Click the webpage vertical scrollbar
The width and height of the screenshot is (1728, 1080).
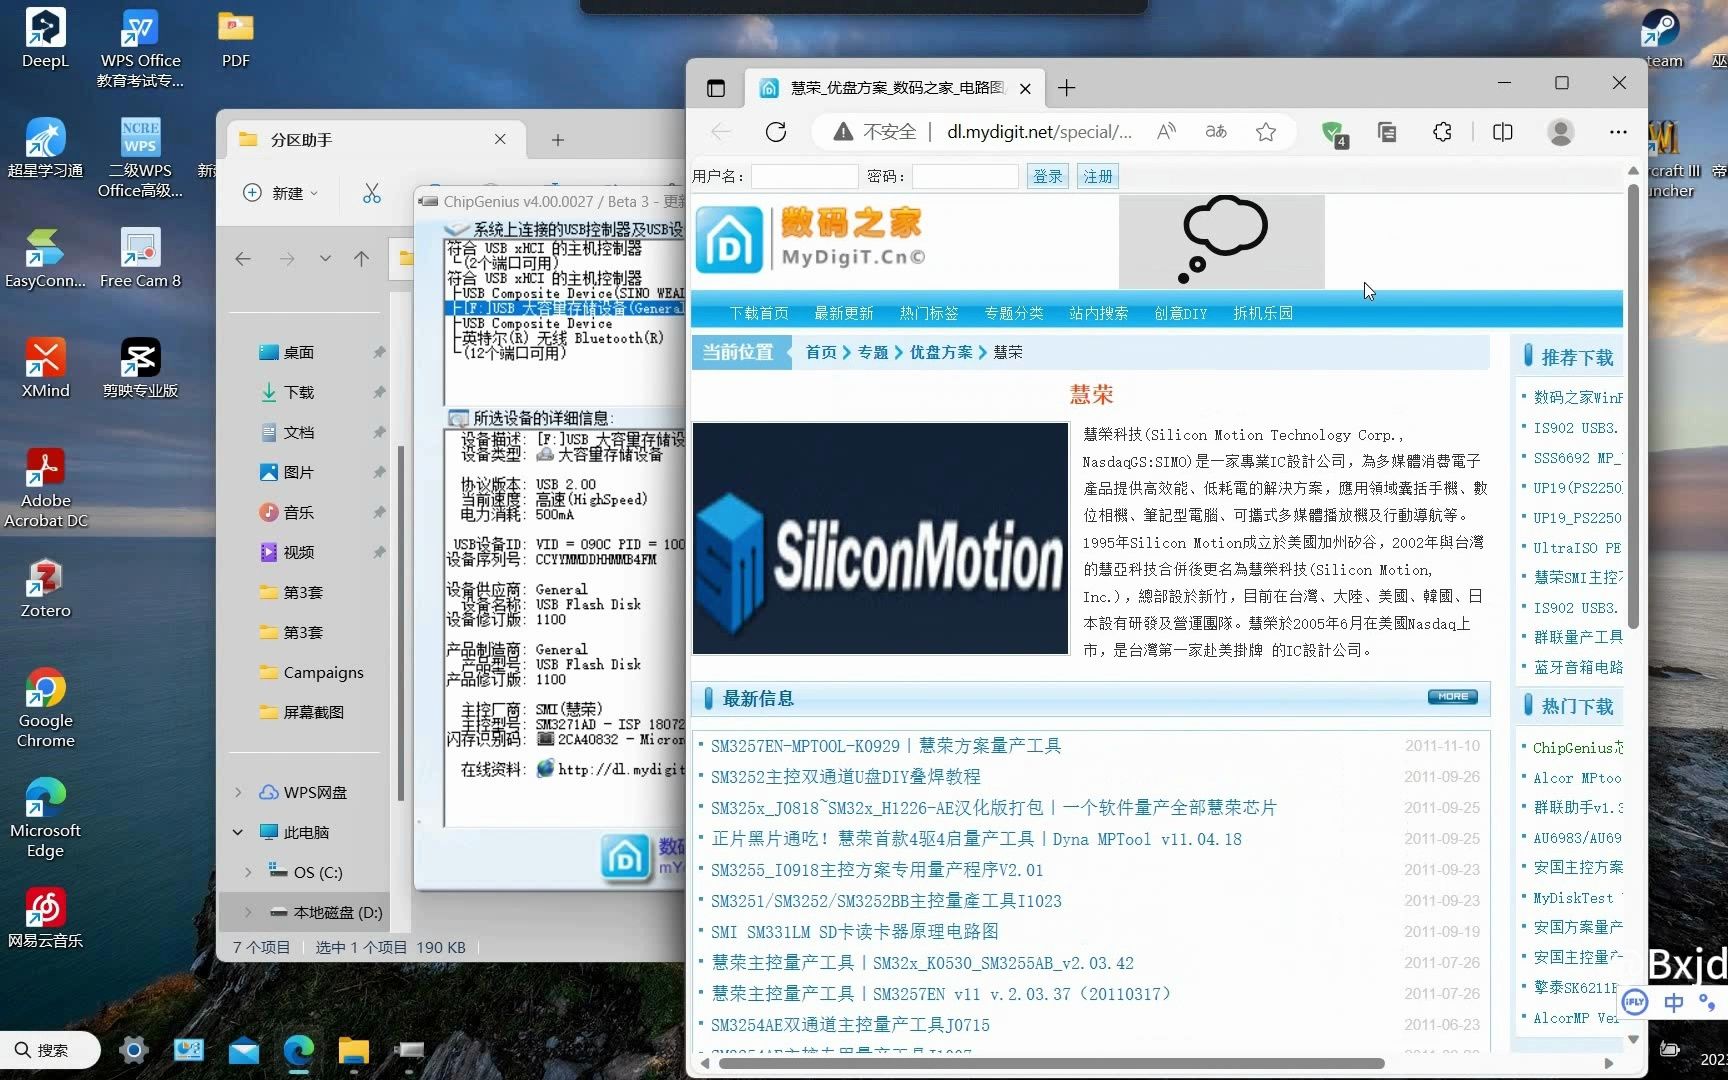pyautogui.click(x=1633, y=405)
